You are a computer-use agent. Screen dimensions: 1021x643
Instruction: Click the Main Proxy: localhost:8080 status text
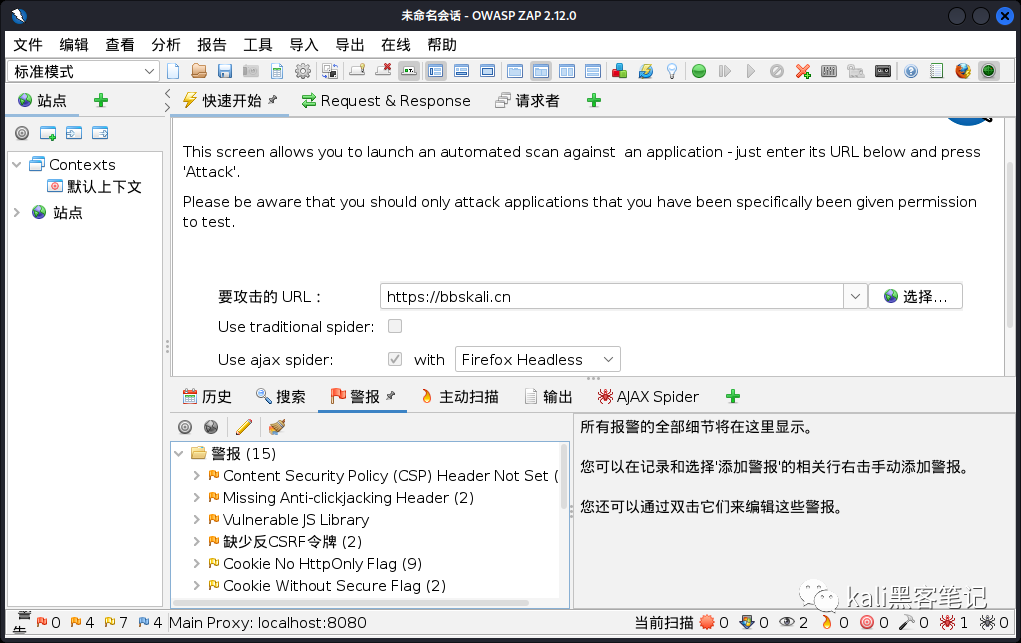(x=268, y=623)
